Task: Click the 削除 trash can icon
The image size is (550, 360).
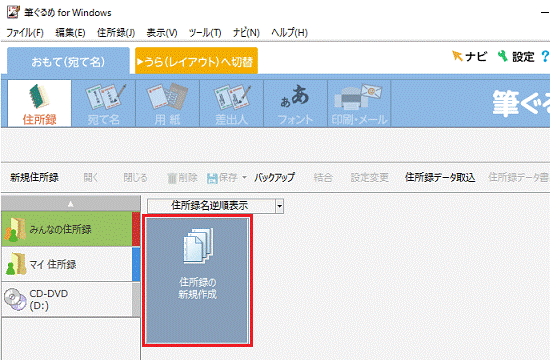Action: coord(171,178)
